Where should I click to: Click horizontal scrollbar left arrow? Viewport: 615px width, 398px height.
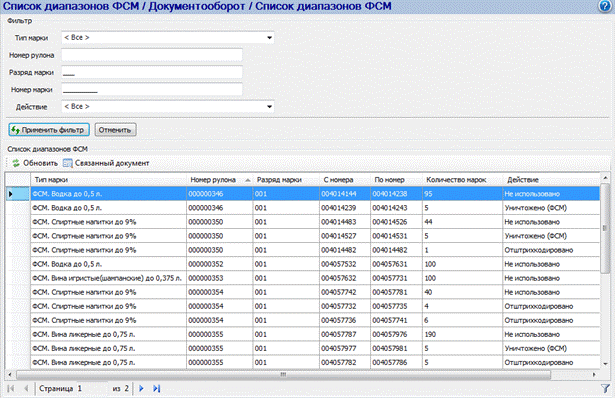pos(10,374)
